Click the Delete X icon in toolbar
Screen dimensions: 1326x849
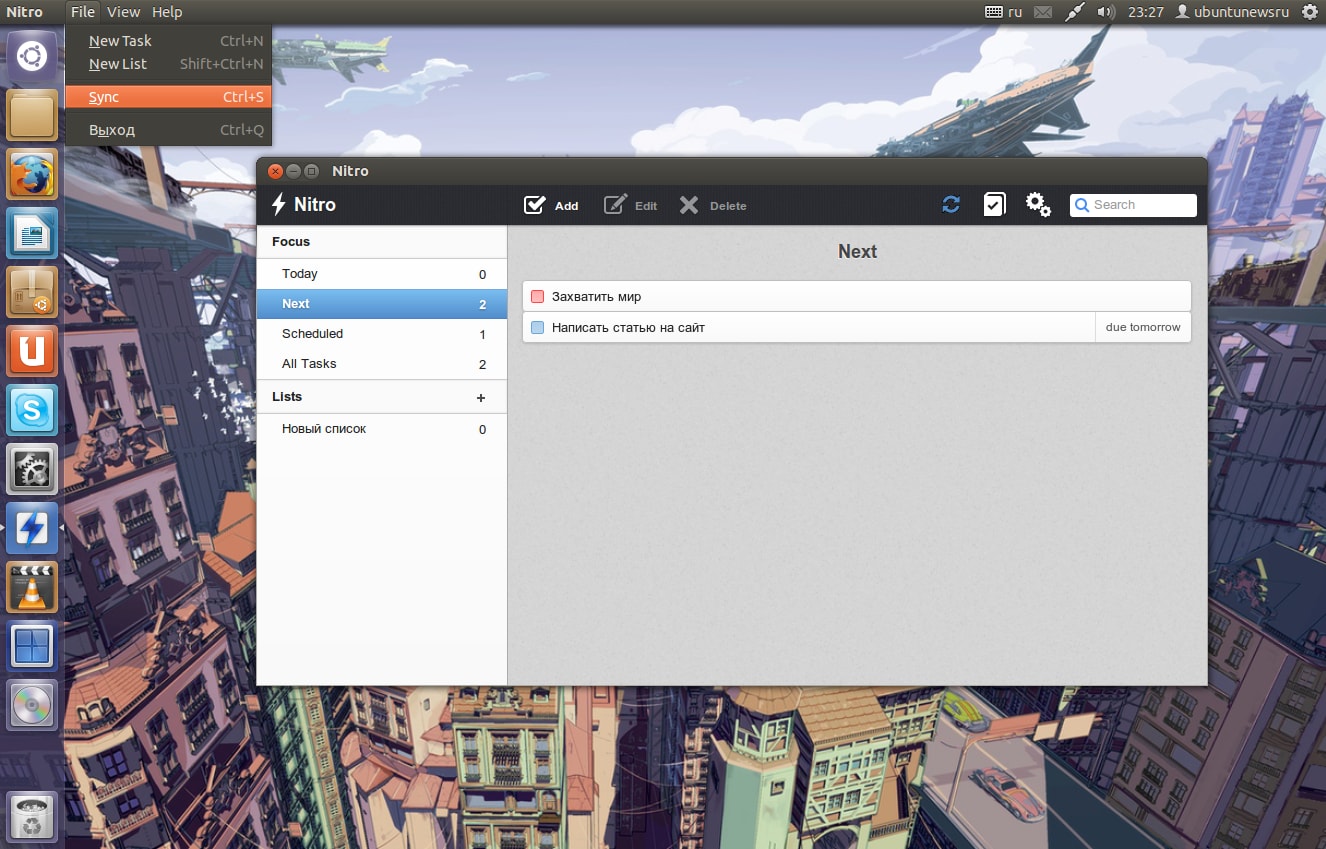click(x=689, y=205)
